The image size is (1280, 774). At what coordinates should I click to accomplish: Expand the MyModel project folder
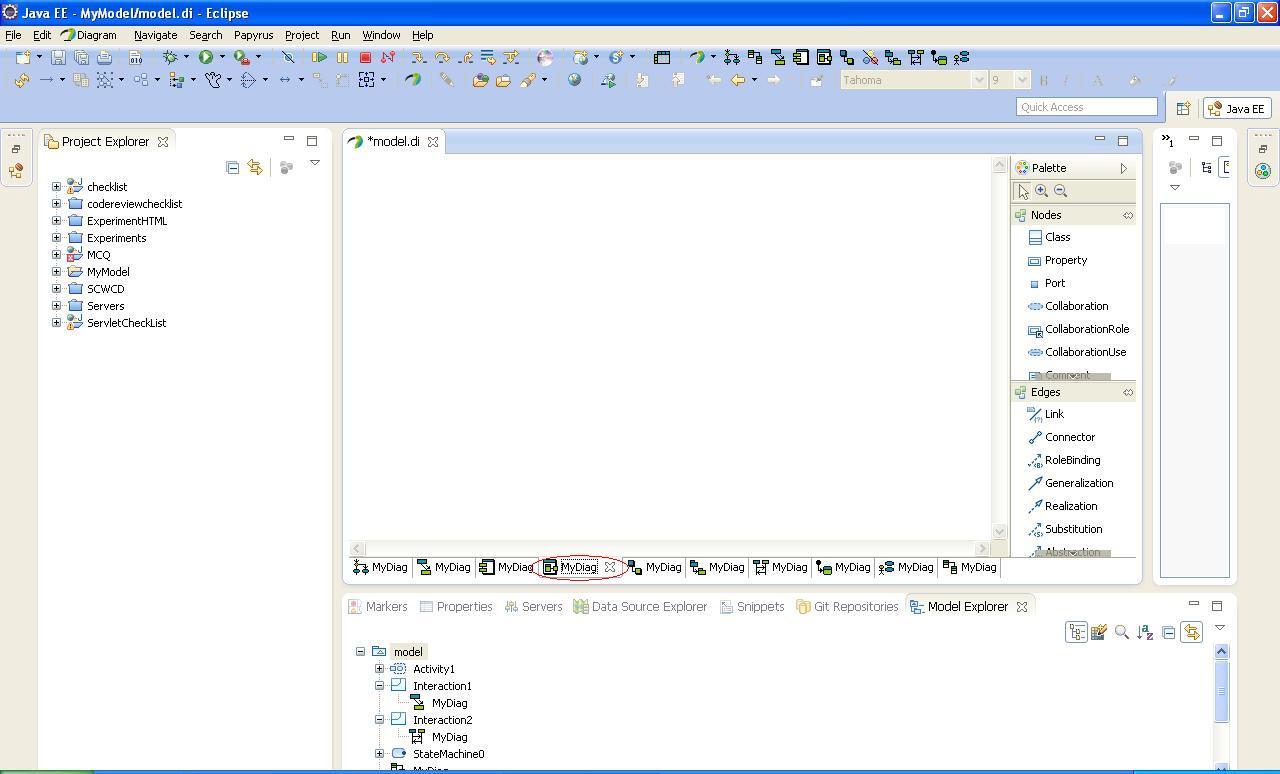click(x=57, y=271)
